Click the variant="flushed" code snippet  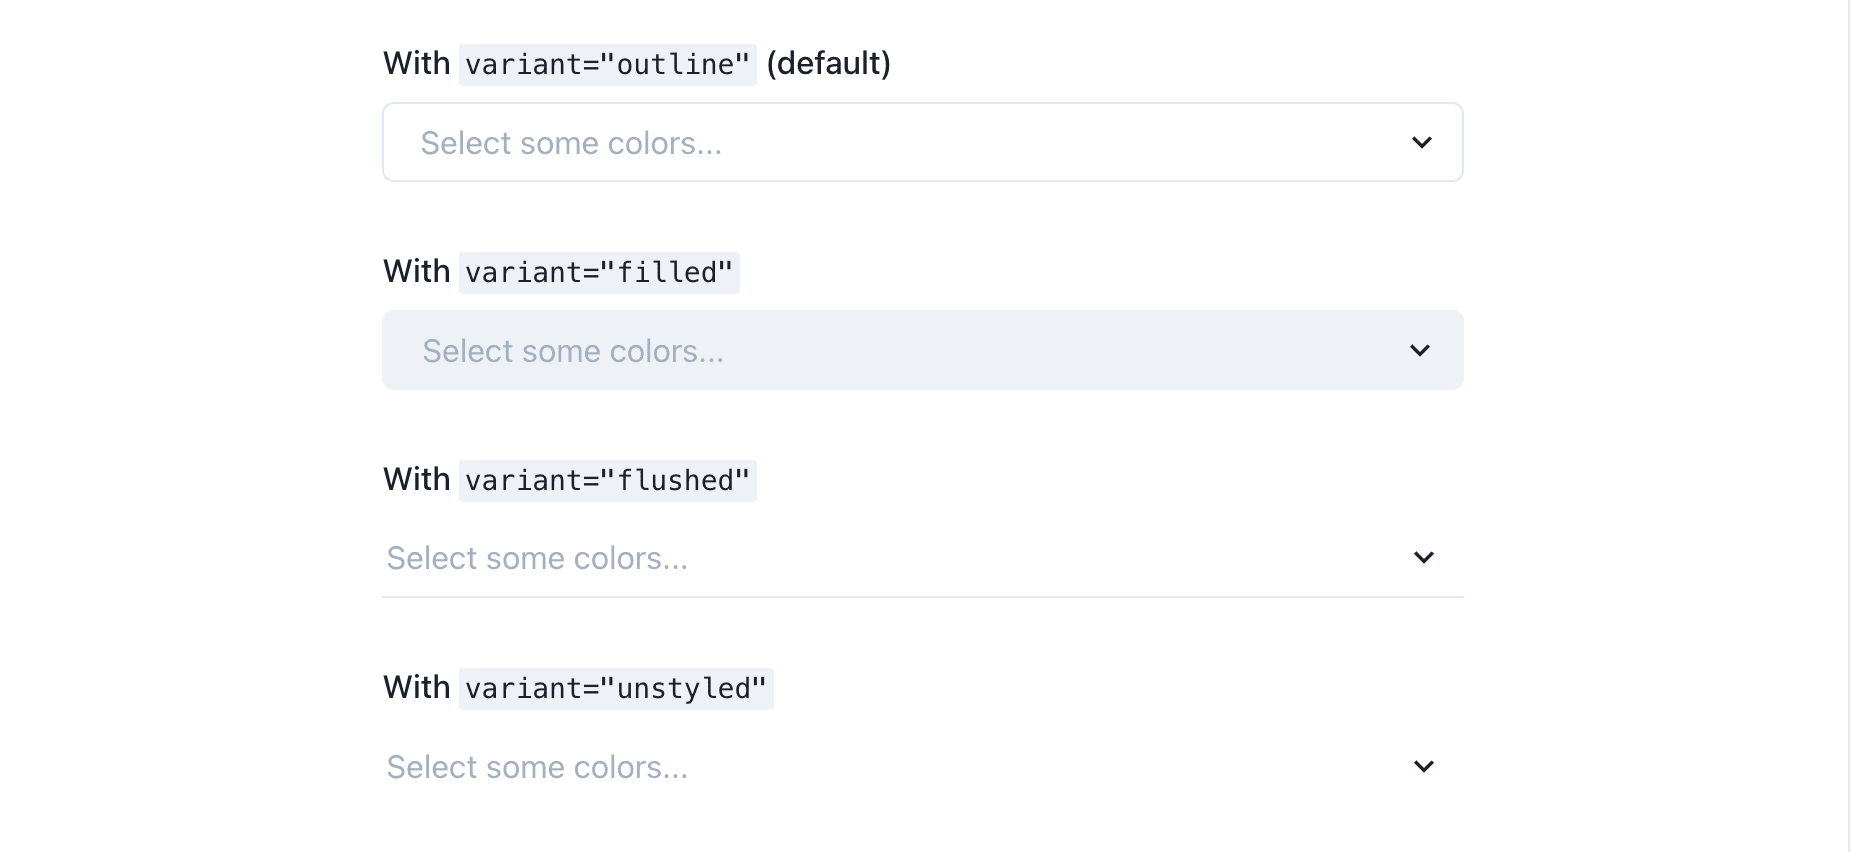(607, 479)
